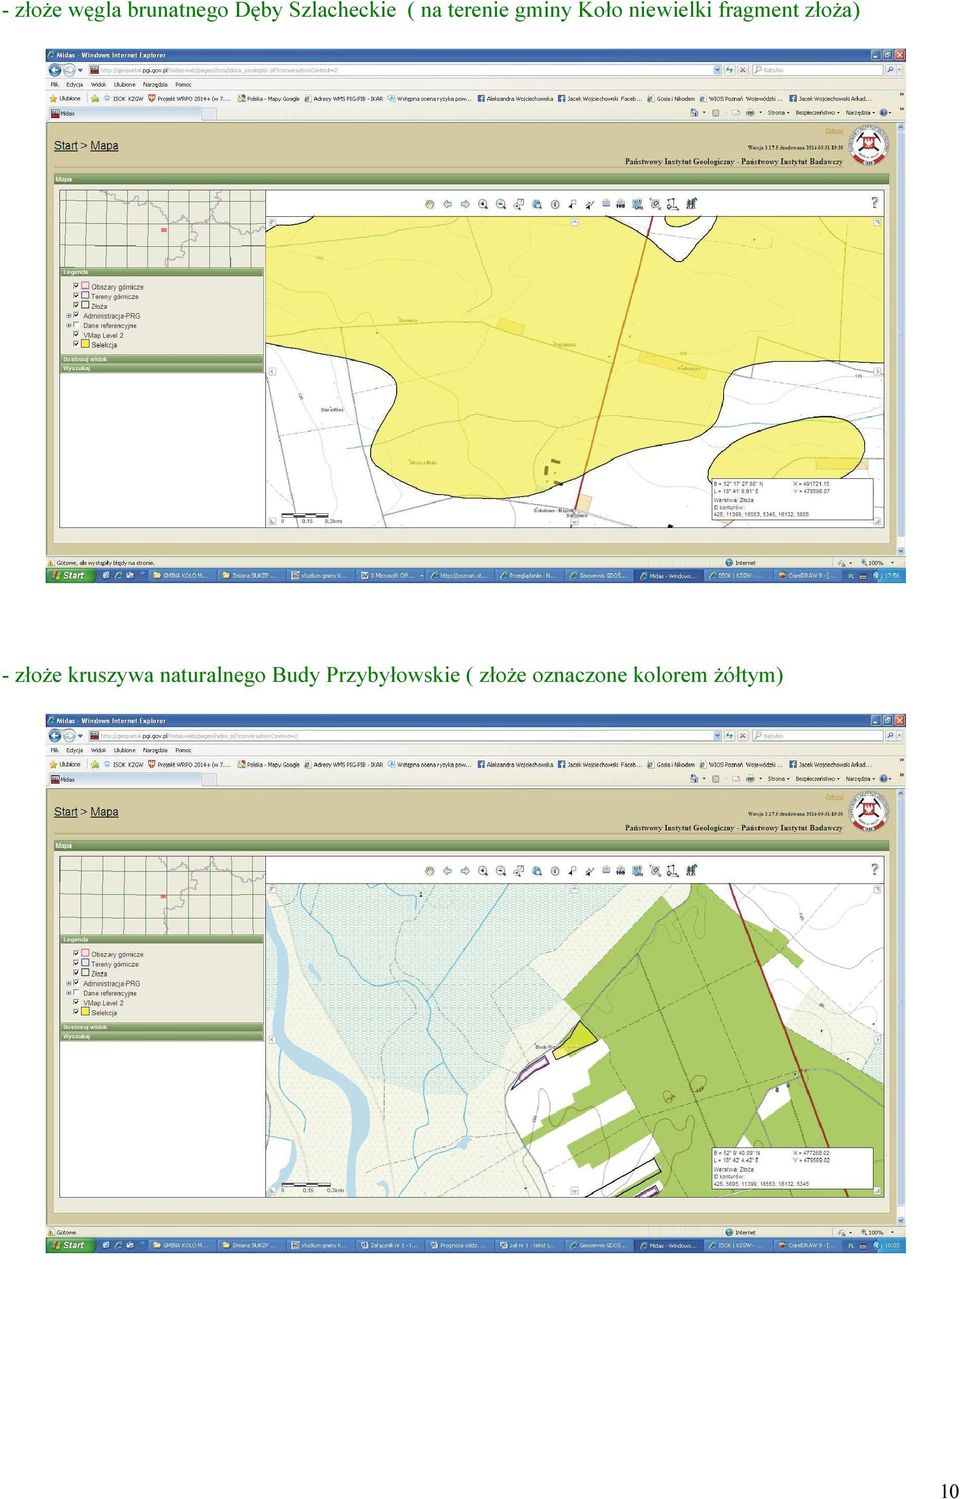Screen dimensions: 960x1499
Task: Expand Dane referencyjne node in upper legend
Action: coord(68,325)
